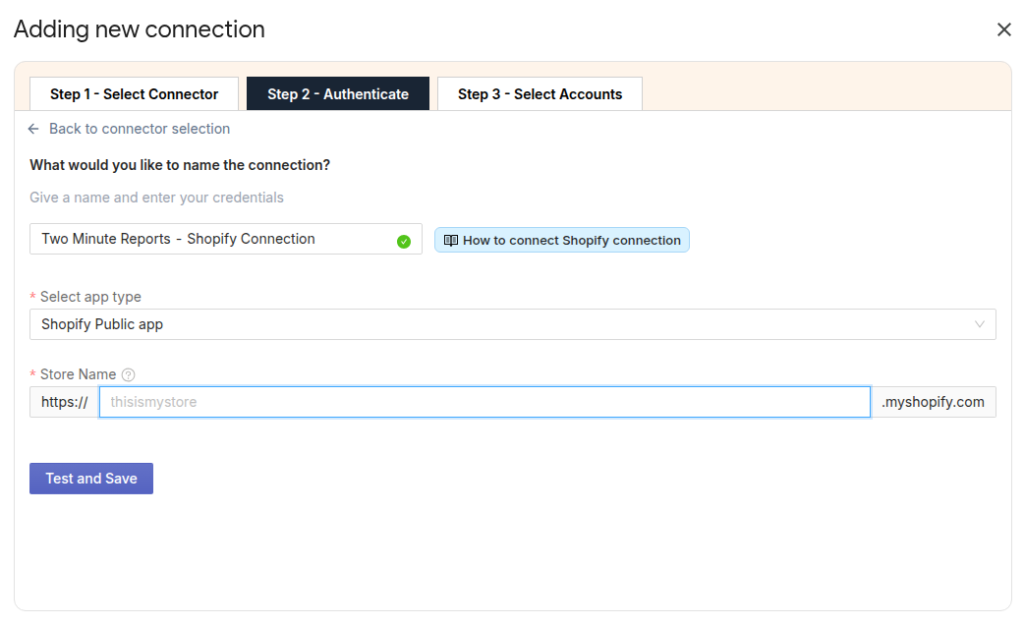Select the Step 2 - Authenticate tab
The width and height of the screenshot is (1024, 625).
coord(338,94)
